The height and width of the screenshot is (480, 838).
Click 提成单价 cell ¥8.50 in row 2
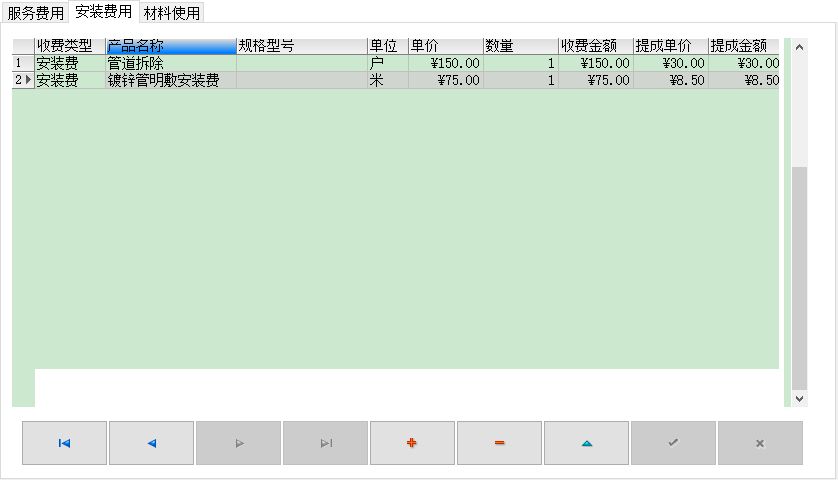pos(671,80)
